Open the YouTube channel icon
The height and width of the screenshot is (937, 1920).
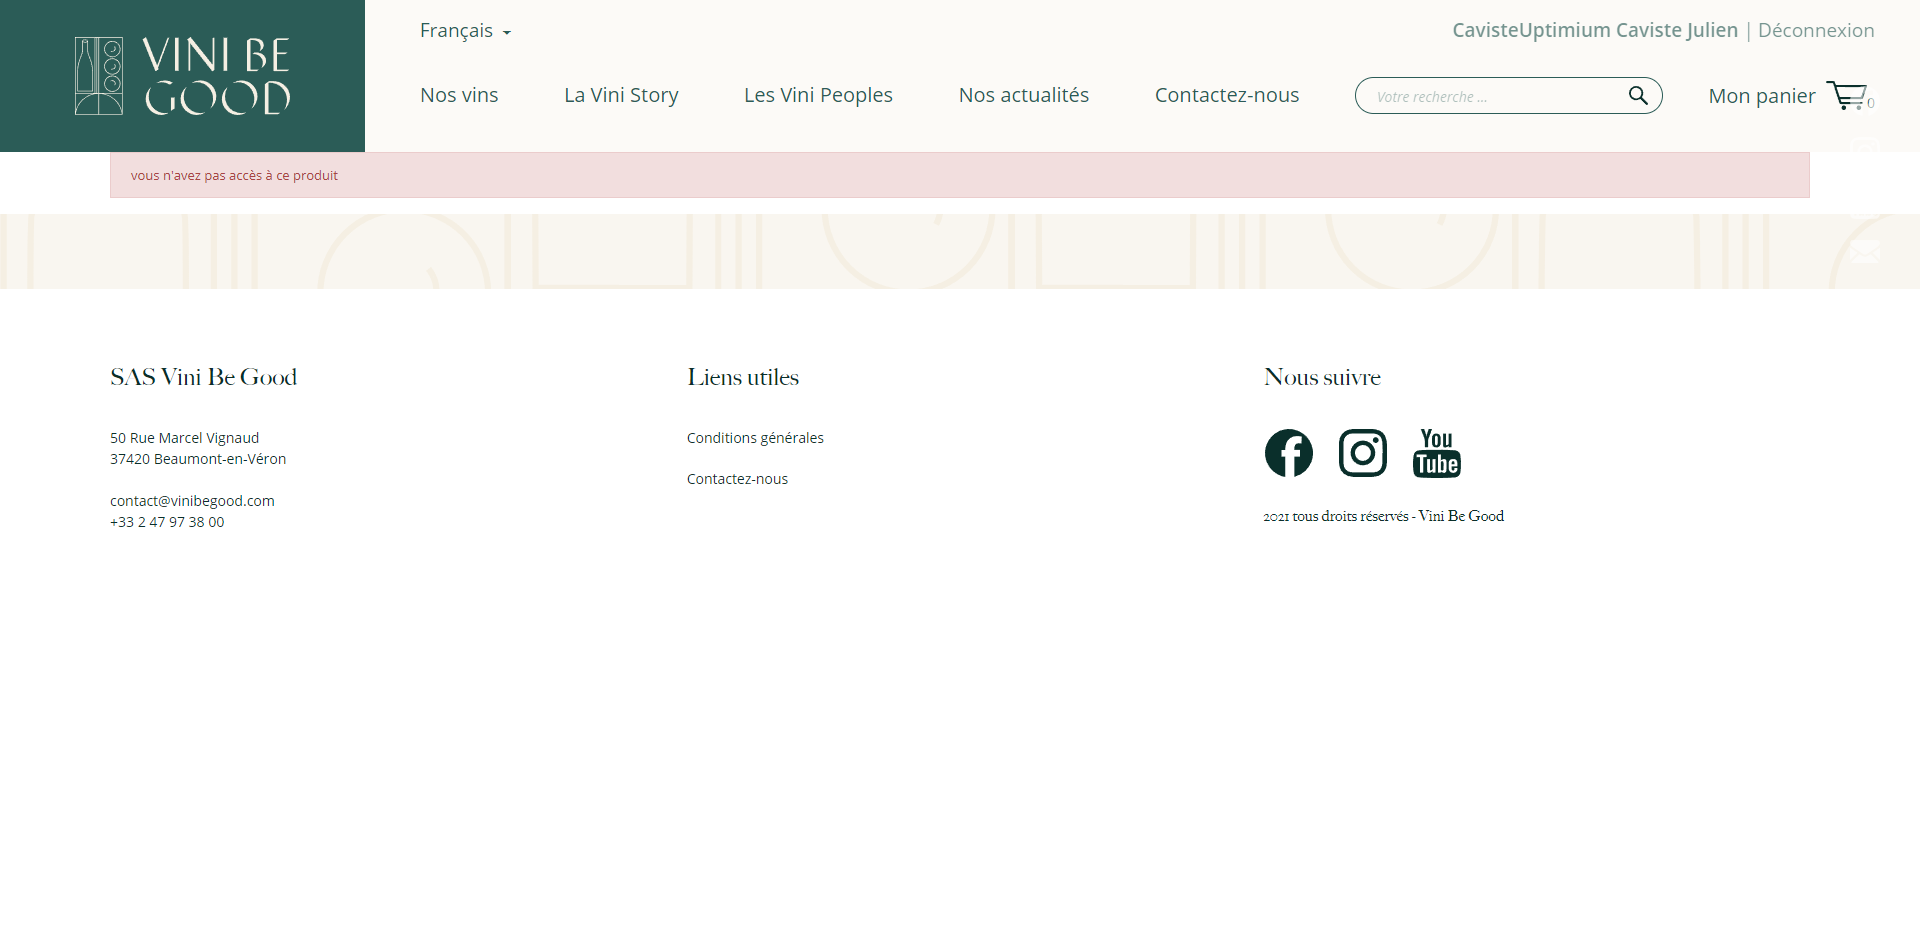coord(1436,453)
